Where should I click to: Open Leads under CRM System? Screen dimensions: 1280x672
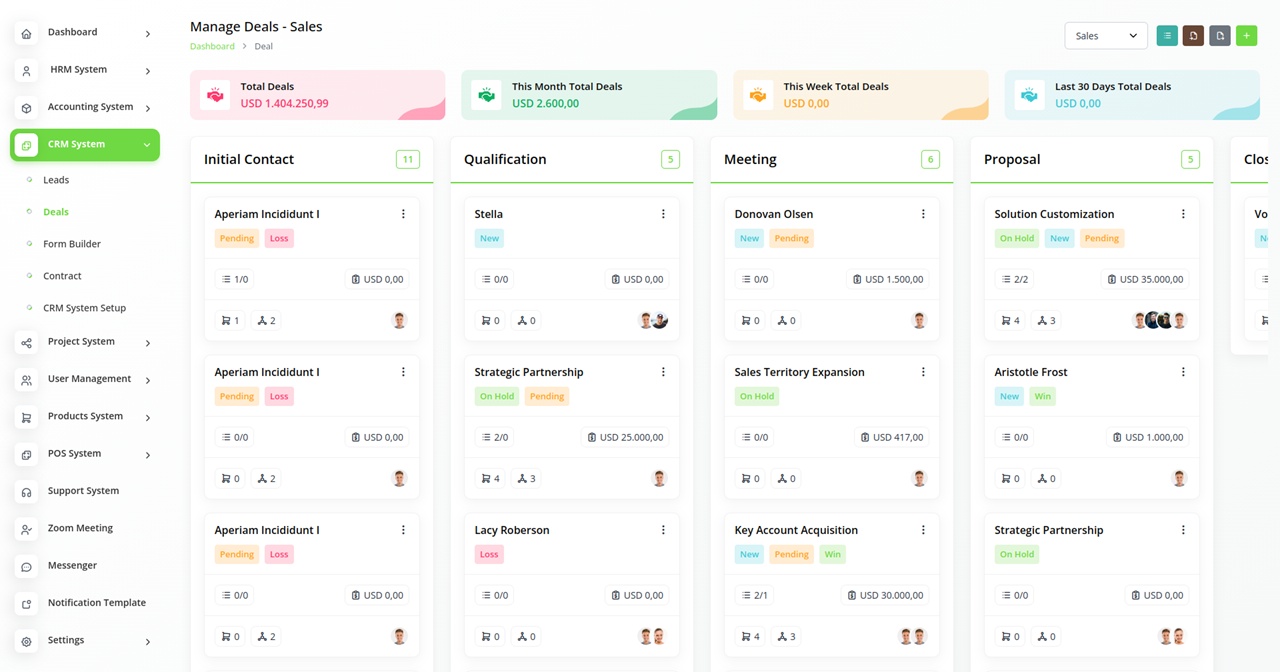click(56, 180)
